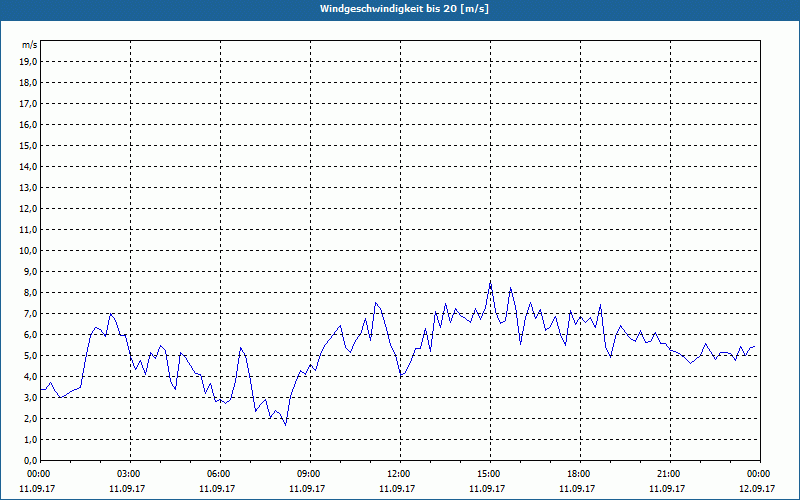Click the 03:00 time axis label

tap(131, 474)
